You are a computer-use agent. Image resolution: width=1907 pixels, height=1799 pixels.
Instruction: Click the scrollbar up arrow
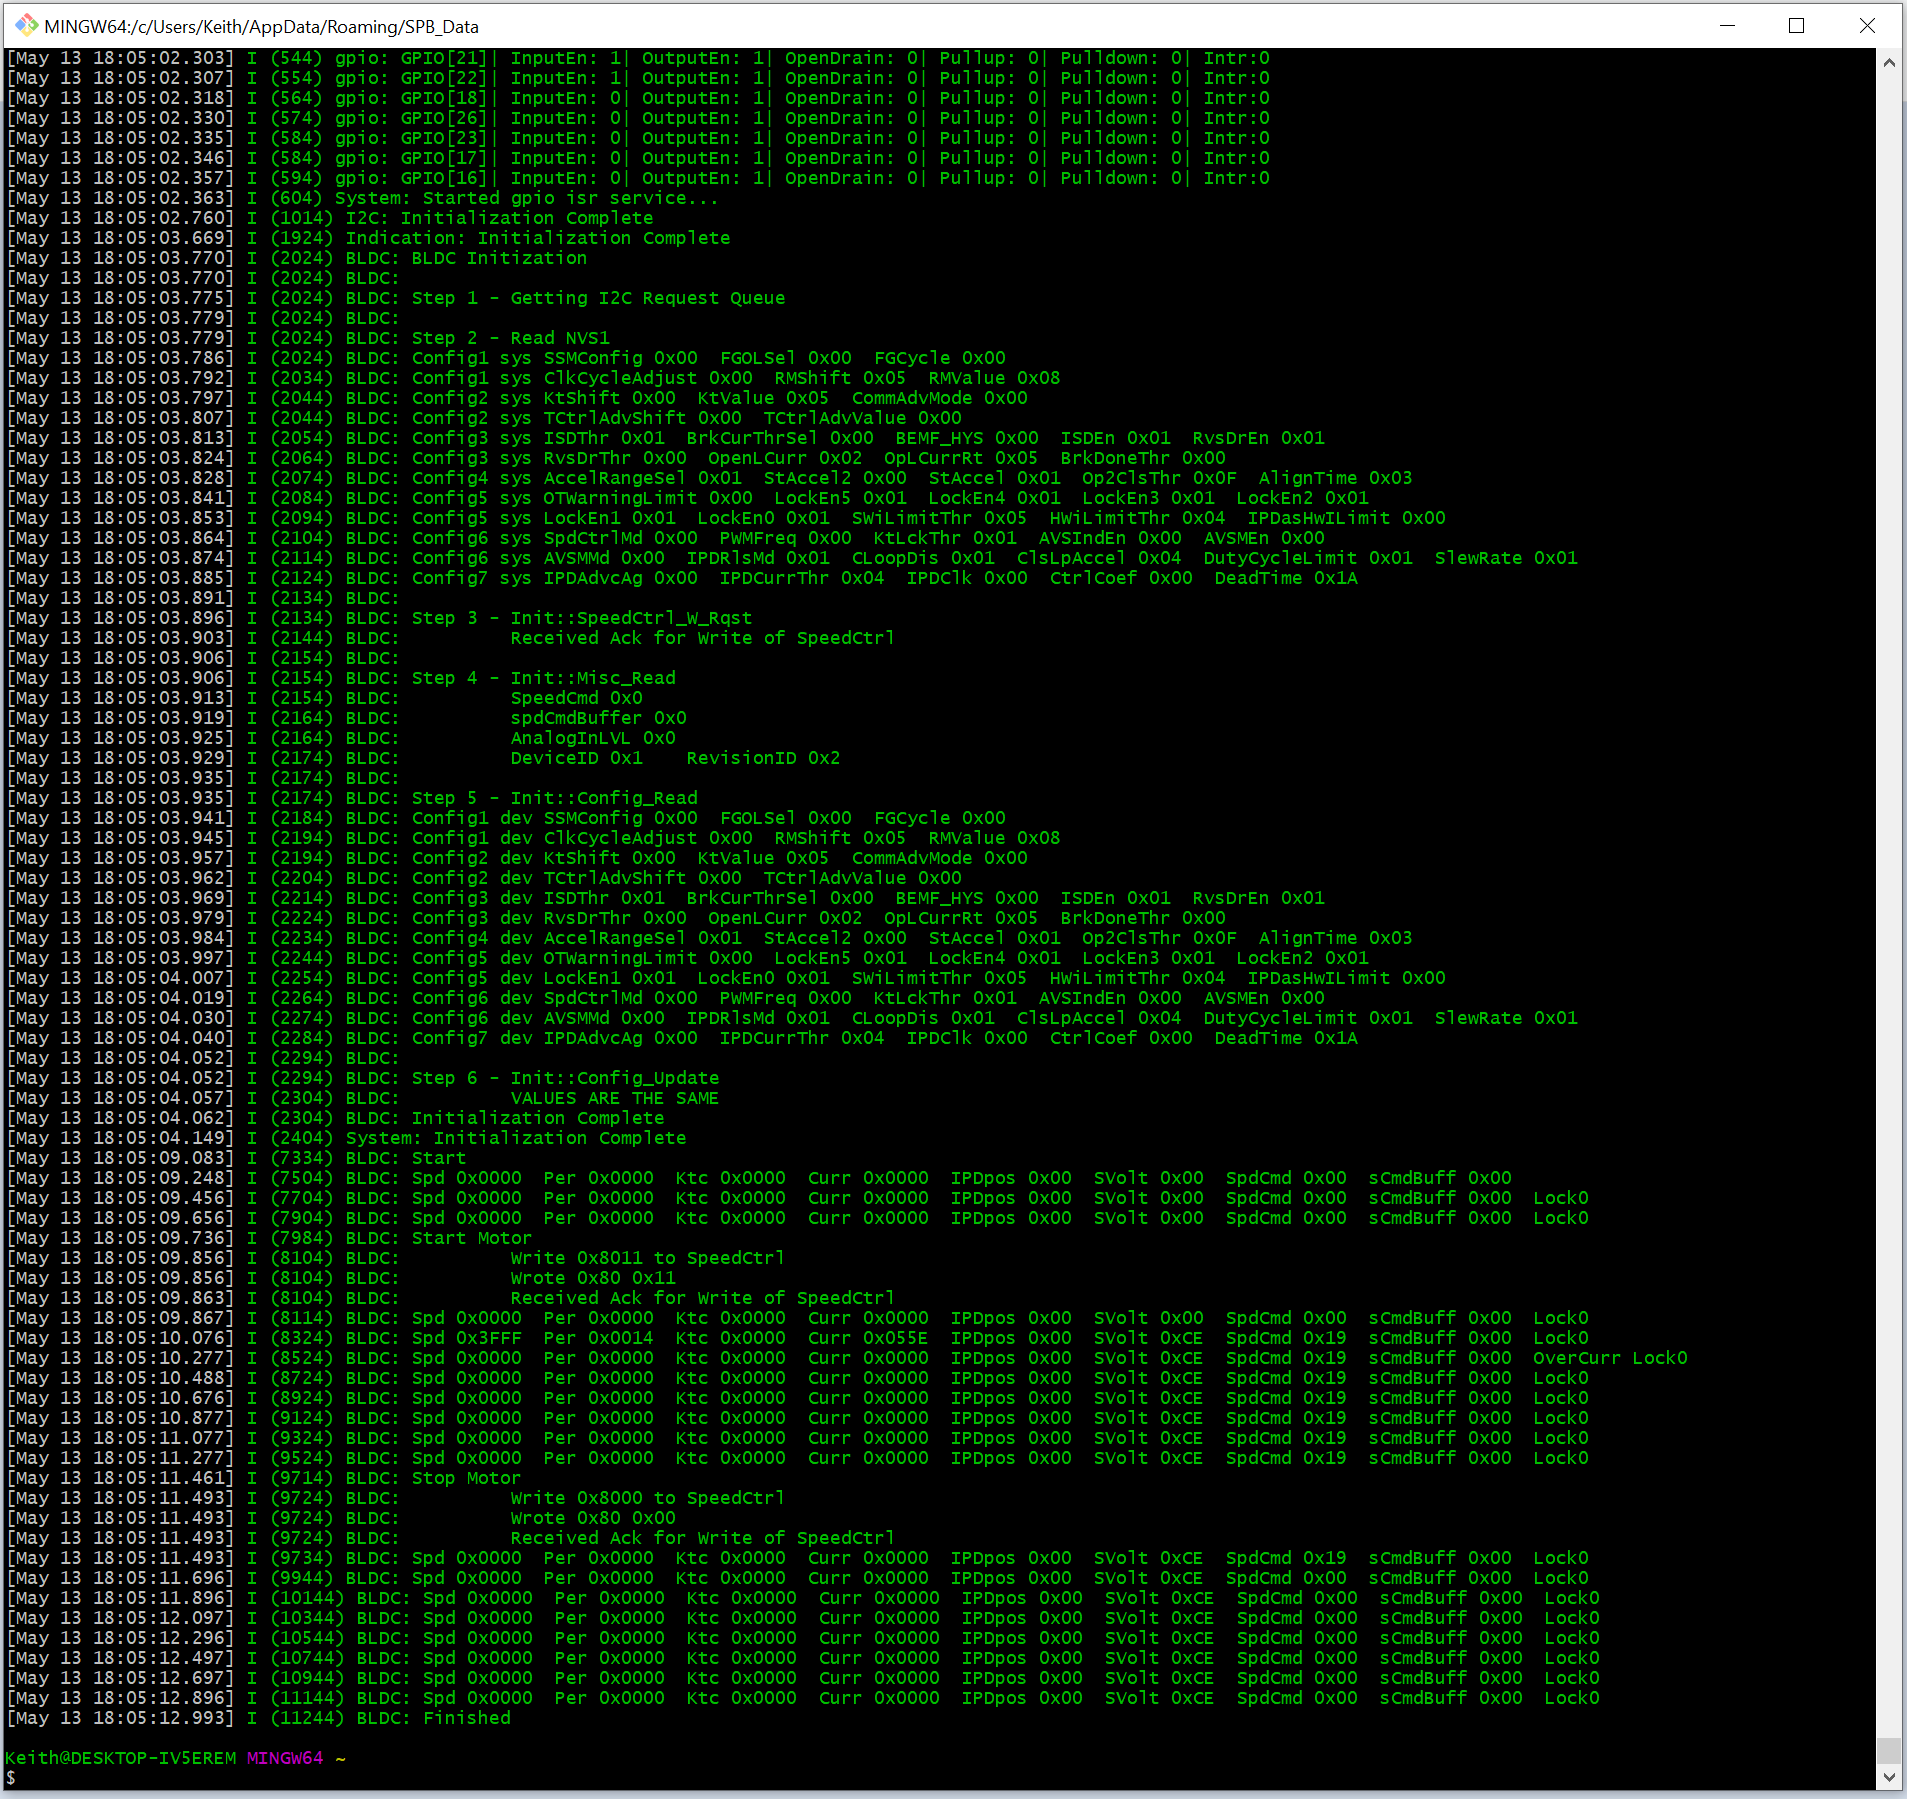(1889, 62)
